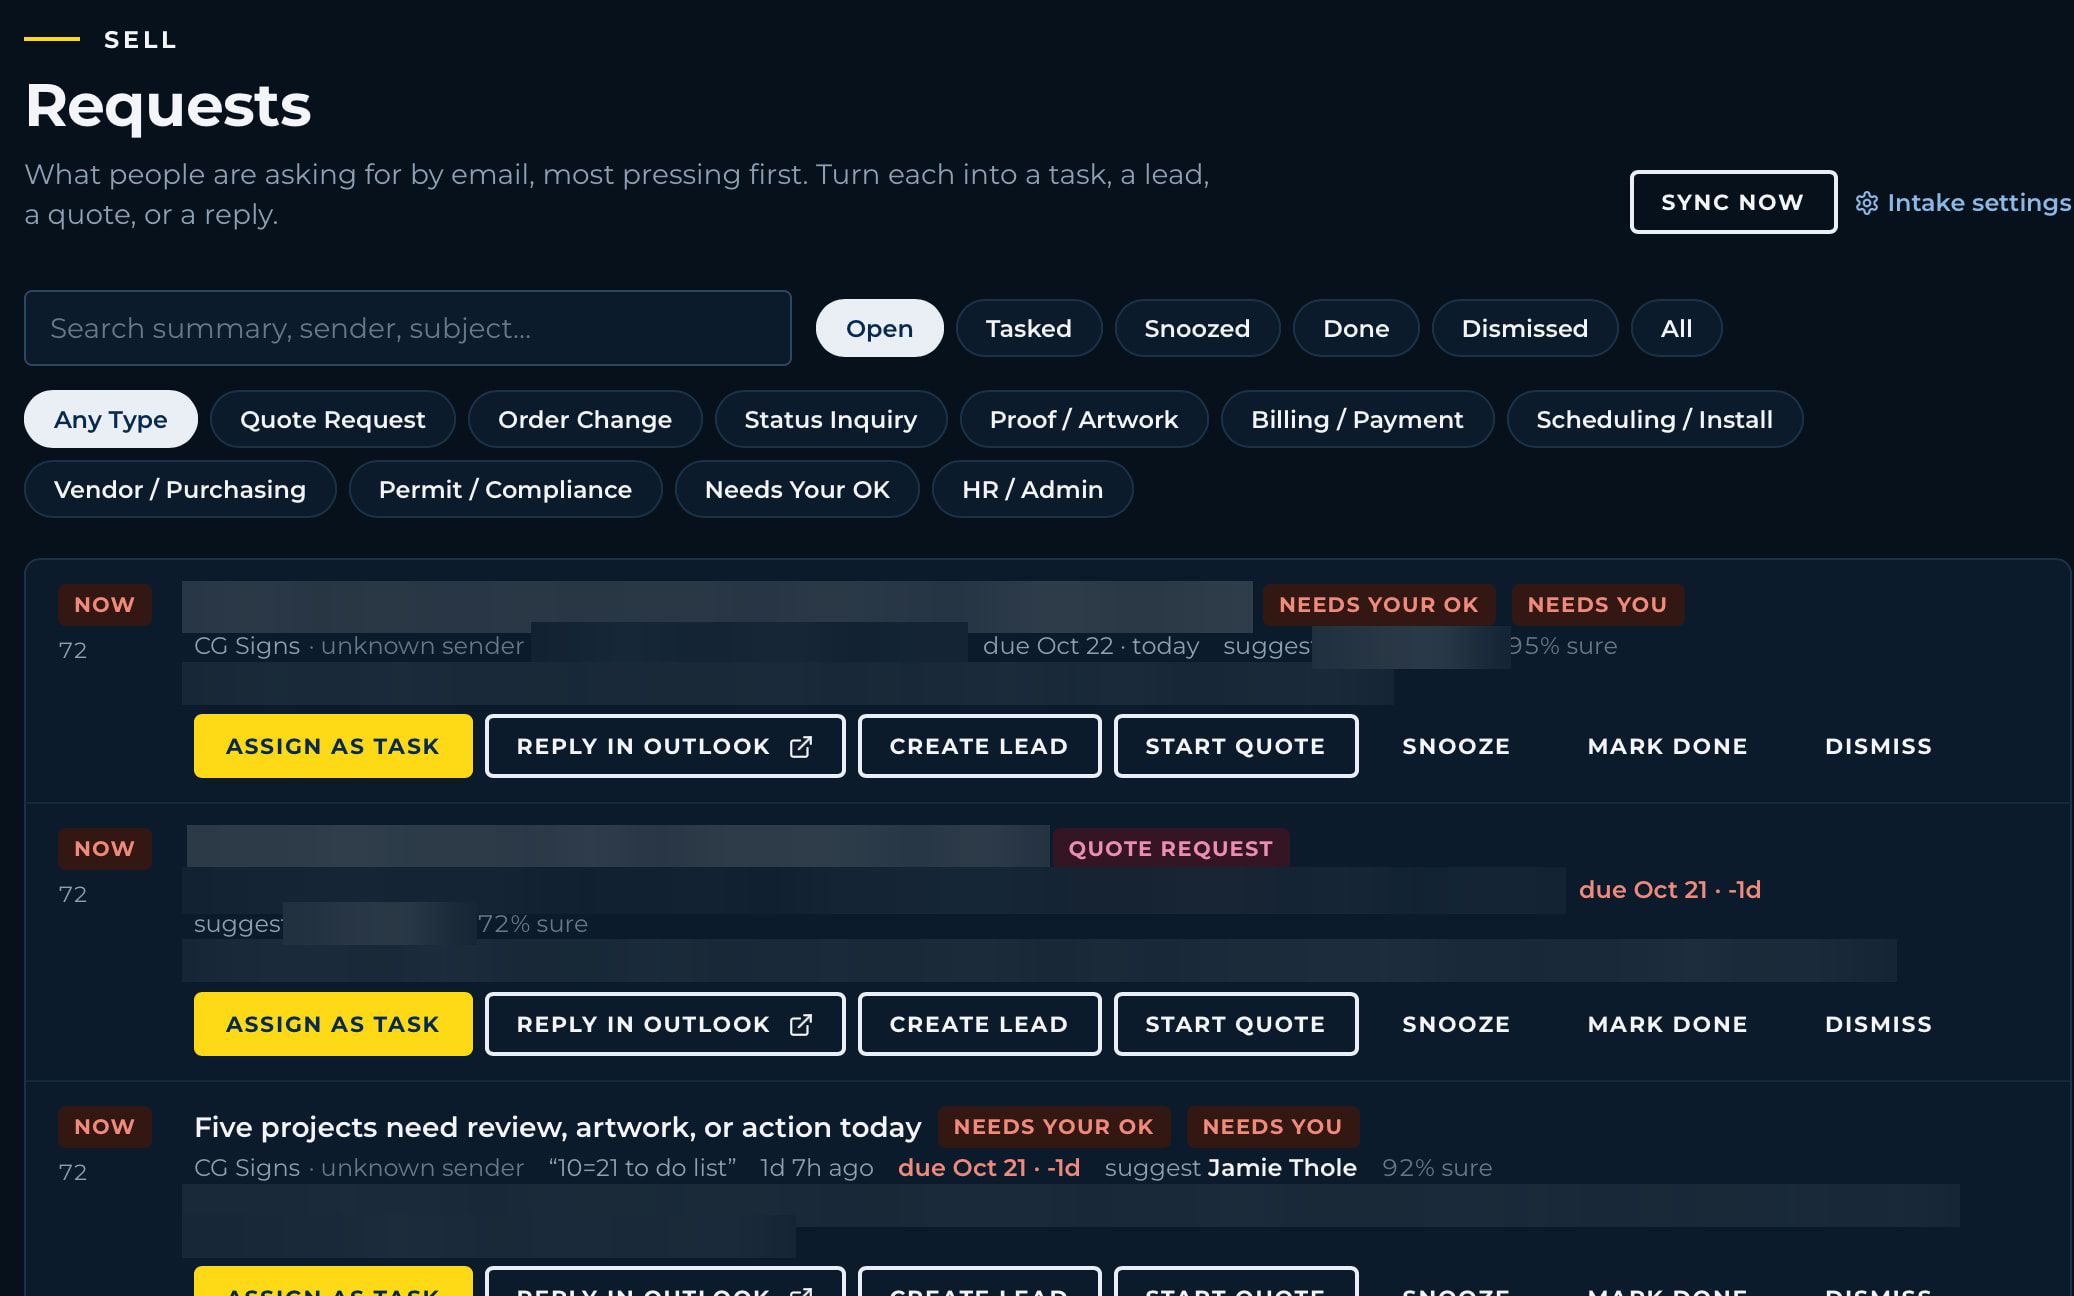Select the All status filter
This screenshot has height=1296, width=2074.
pyautogui.click(x=1676, y=328)
